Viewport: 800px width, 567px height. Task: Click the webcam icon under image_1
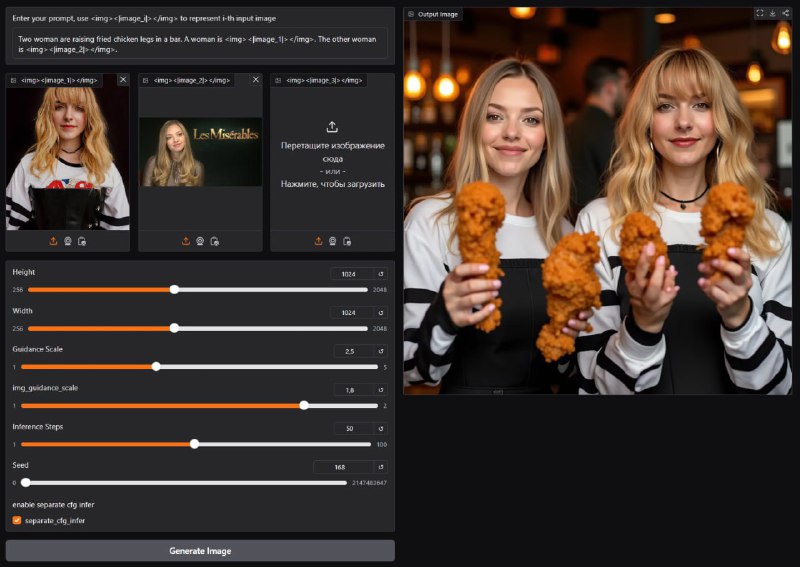tap(68, 241)
